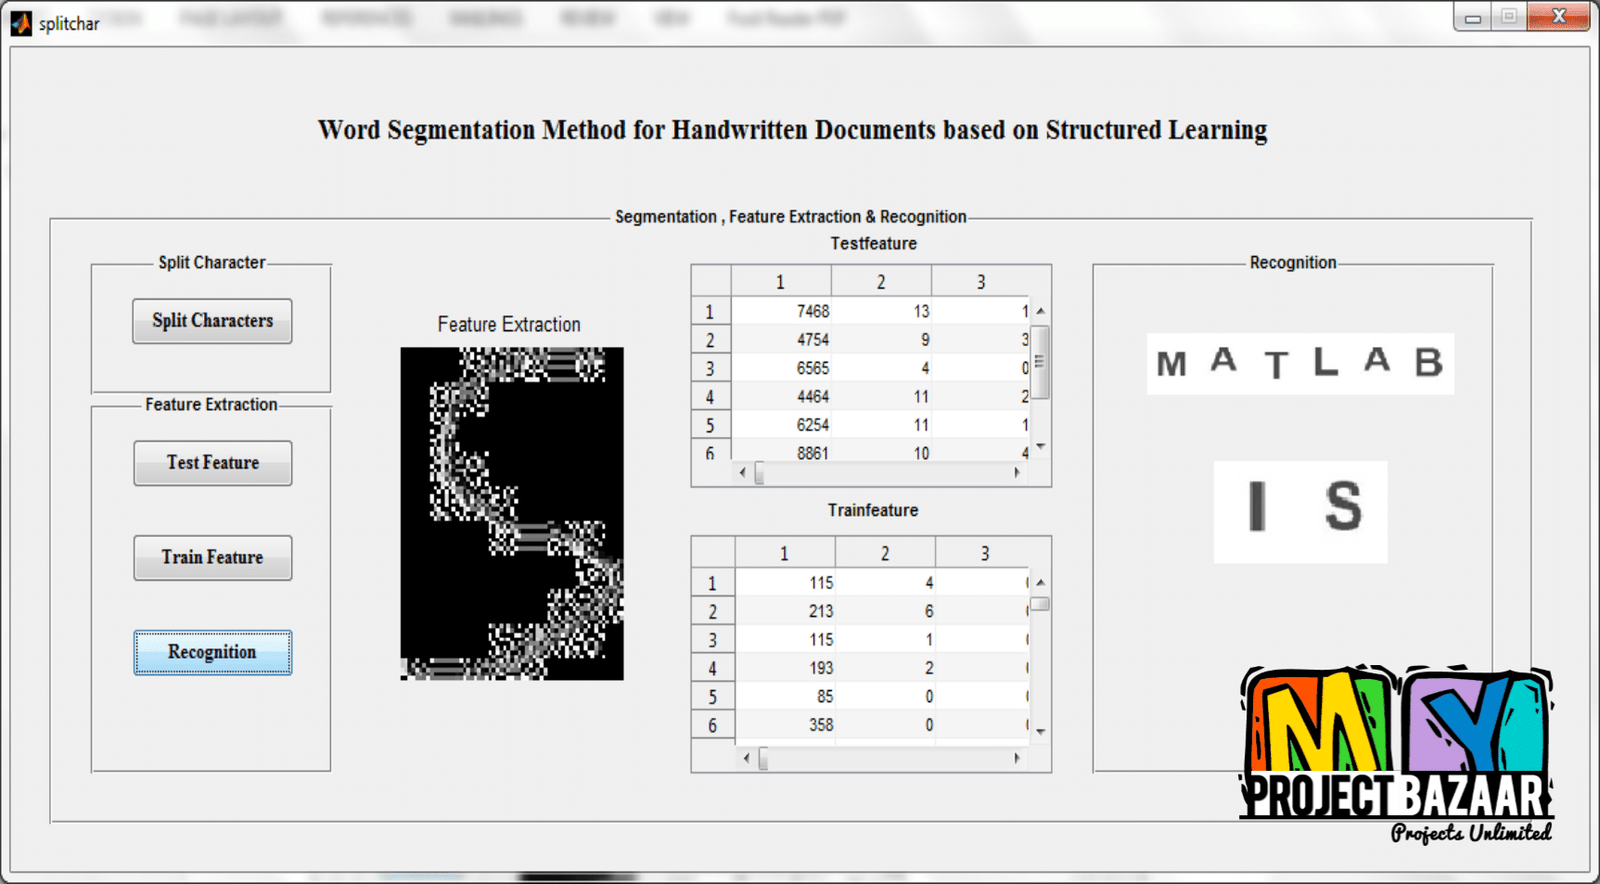Image resolution: width=1600 pixels, height=884 pixels.
Task: Click Testfeature horizontal scroll left arrow
Action: pos(742,473)
